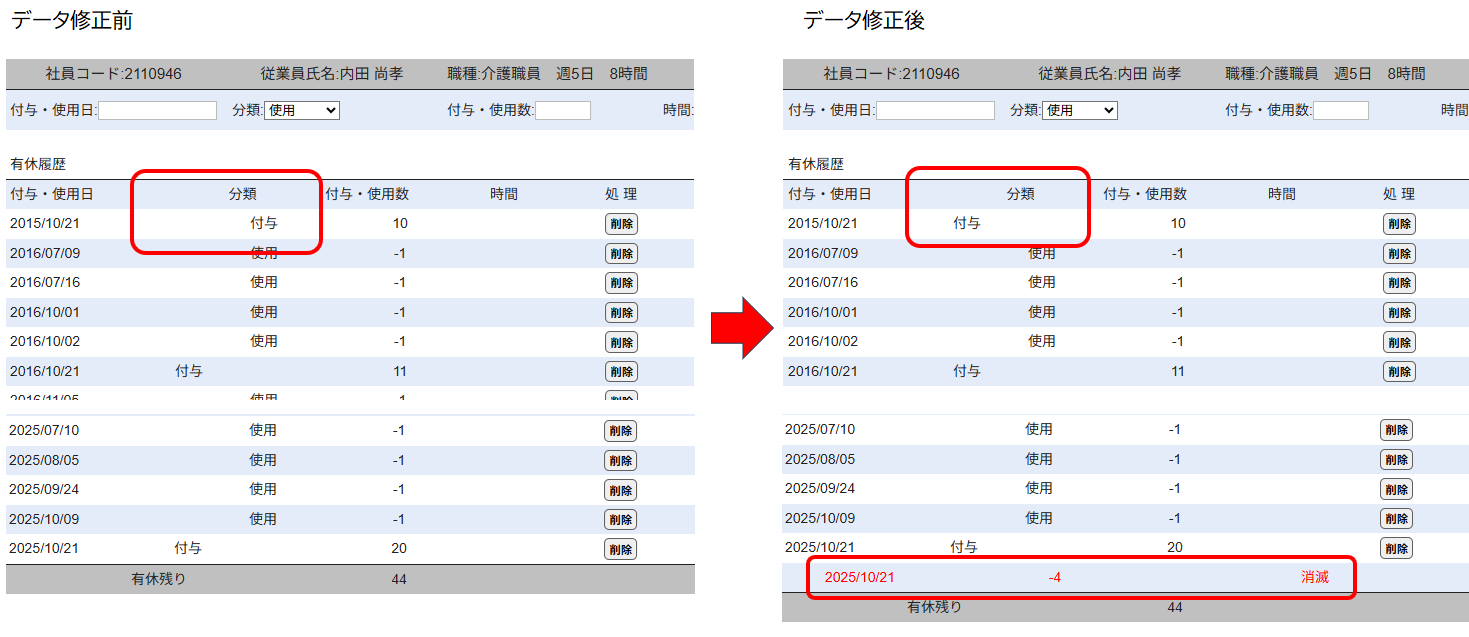The height and width of the screenshot is (637, 1469).
Task: Delete the 2015/10/21 row in データ修正後 panel
Action: (x=1399, y=224)
